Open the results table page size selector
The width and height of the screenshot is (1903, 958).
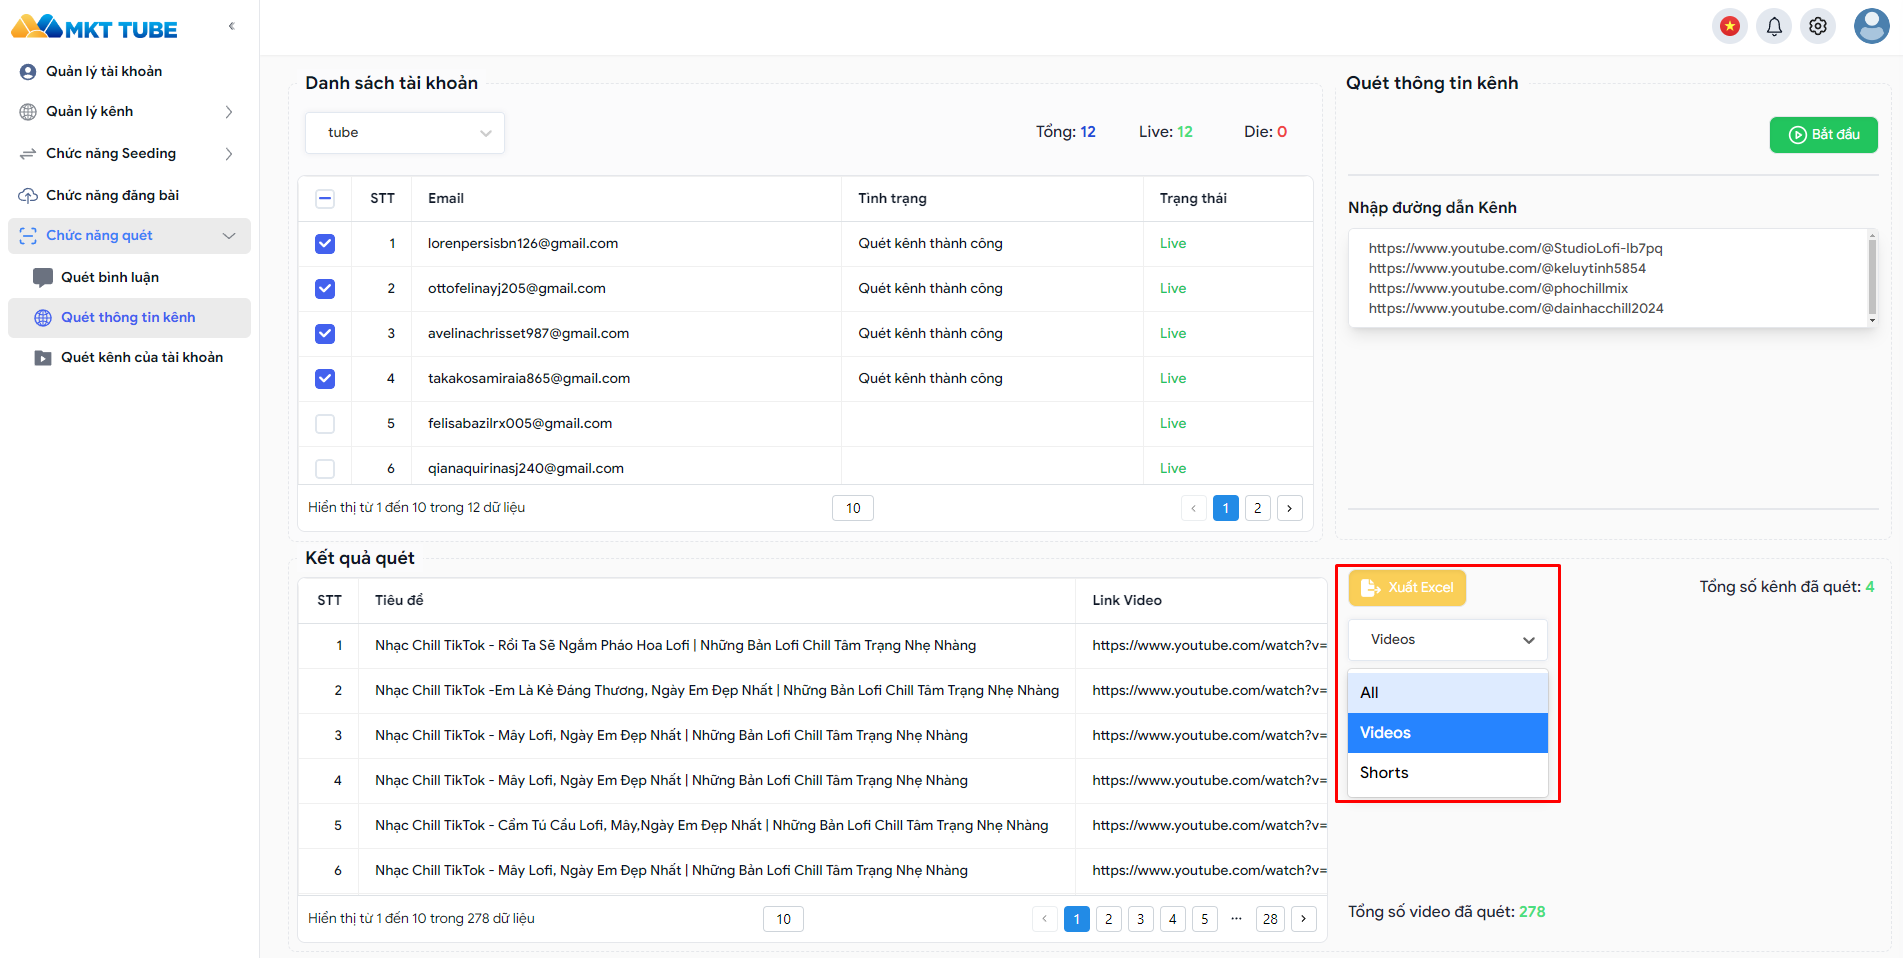click(x=784, y=919)
